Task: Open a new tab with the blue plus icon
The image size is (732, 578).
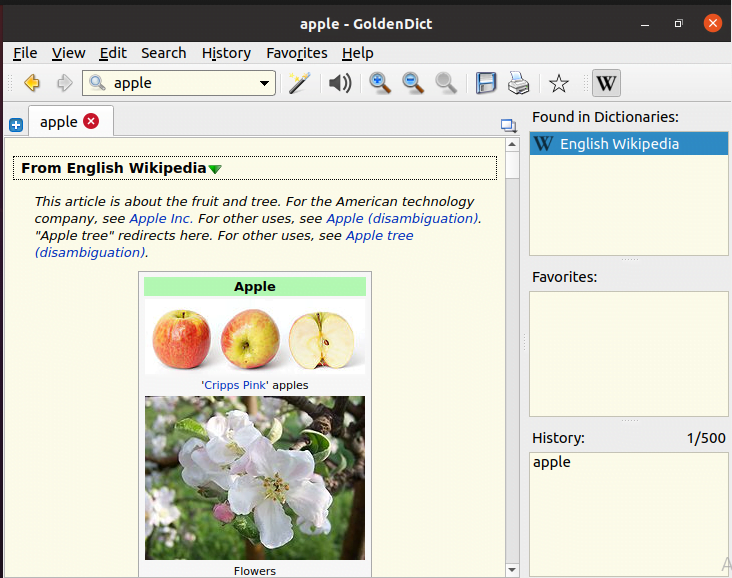Action: (x=16, y=125)
